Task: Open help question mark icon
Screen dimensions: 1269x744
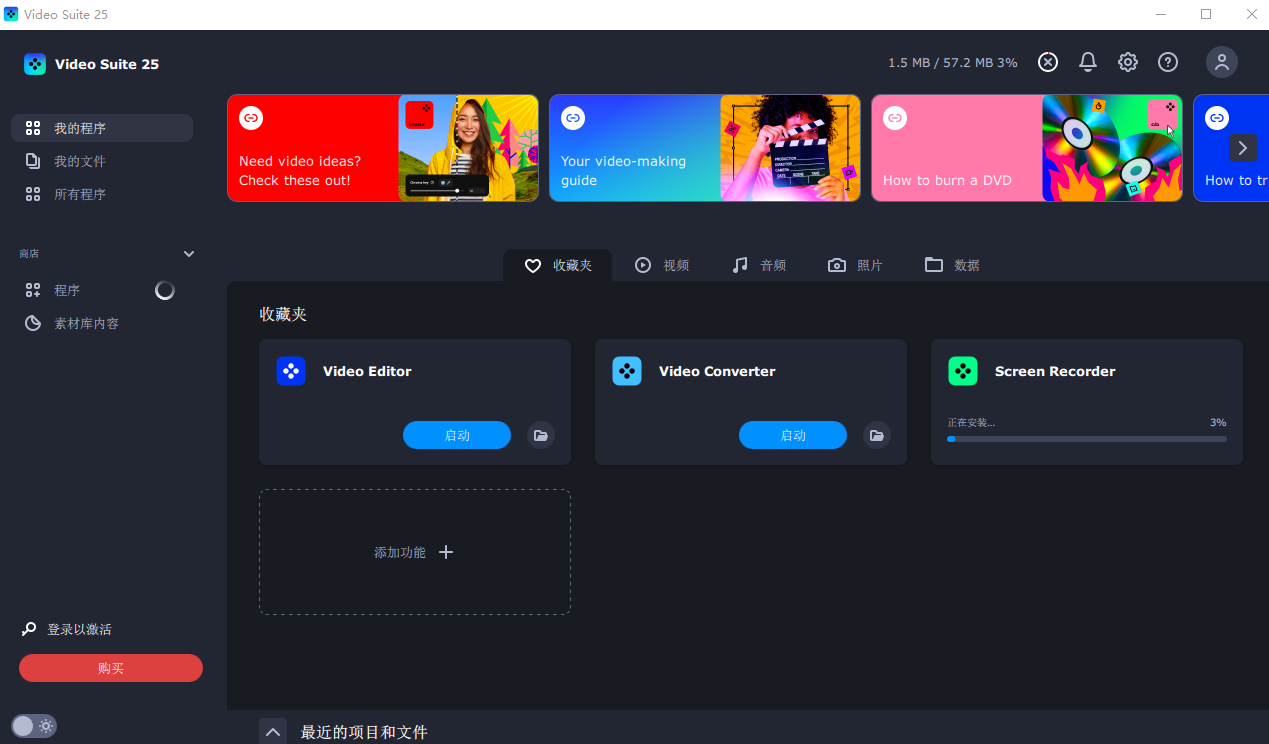Action: (1168, 62)
